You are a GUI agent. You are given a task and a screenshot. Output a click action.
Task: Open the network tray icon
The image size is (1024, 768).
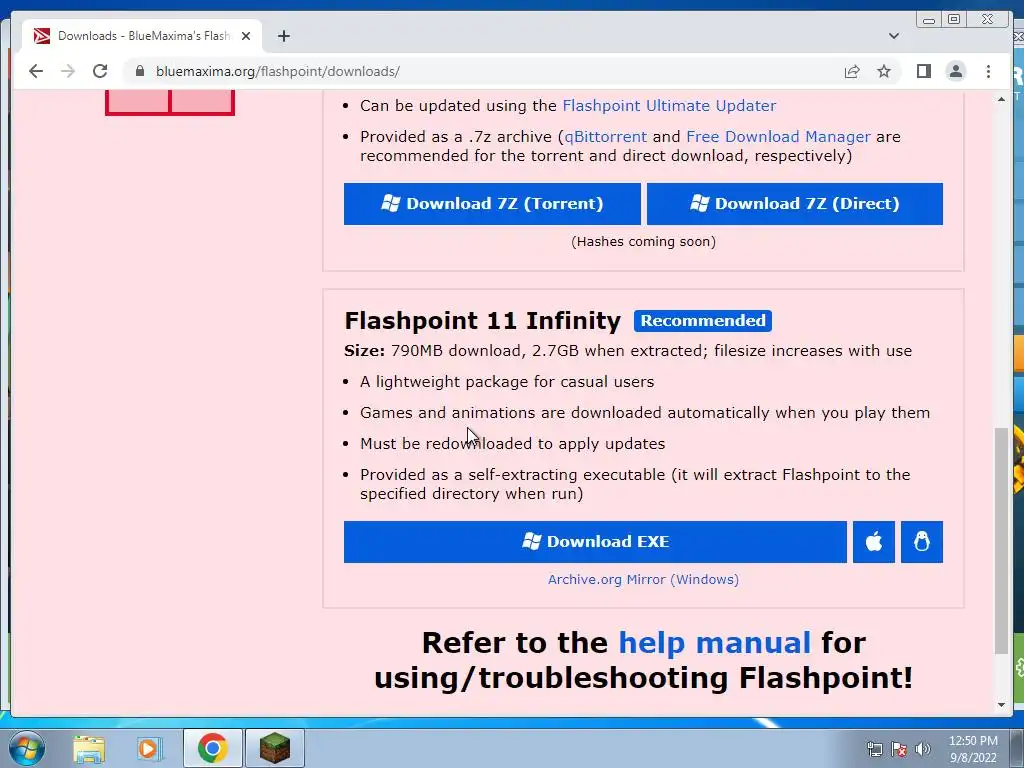coord(874,749)
